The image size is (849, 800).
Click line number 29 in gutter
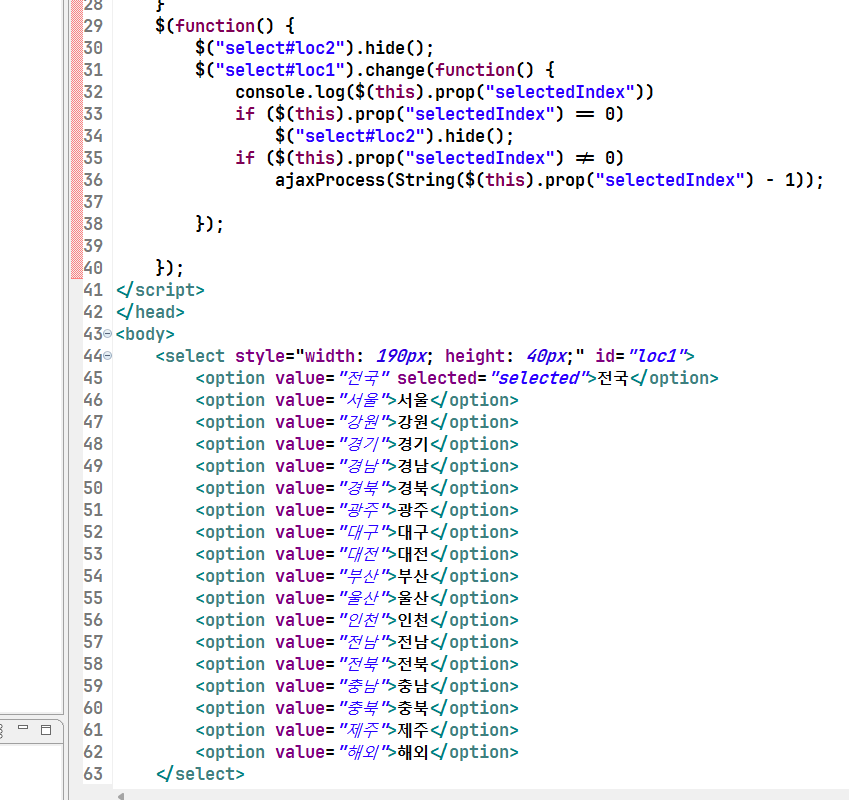pos(93,26)
